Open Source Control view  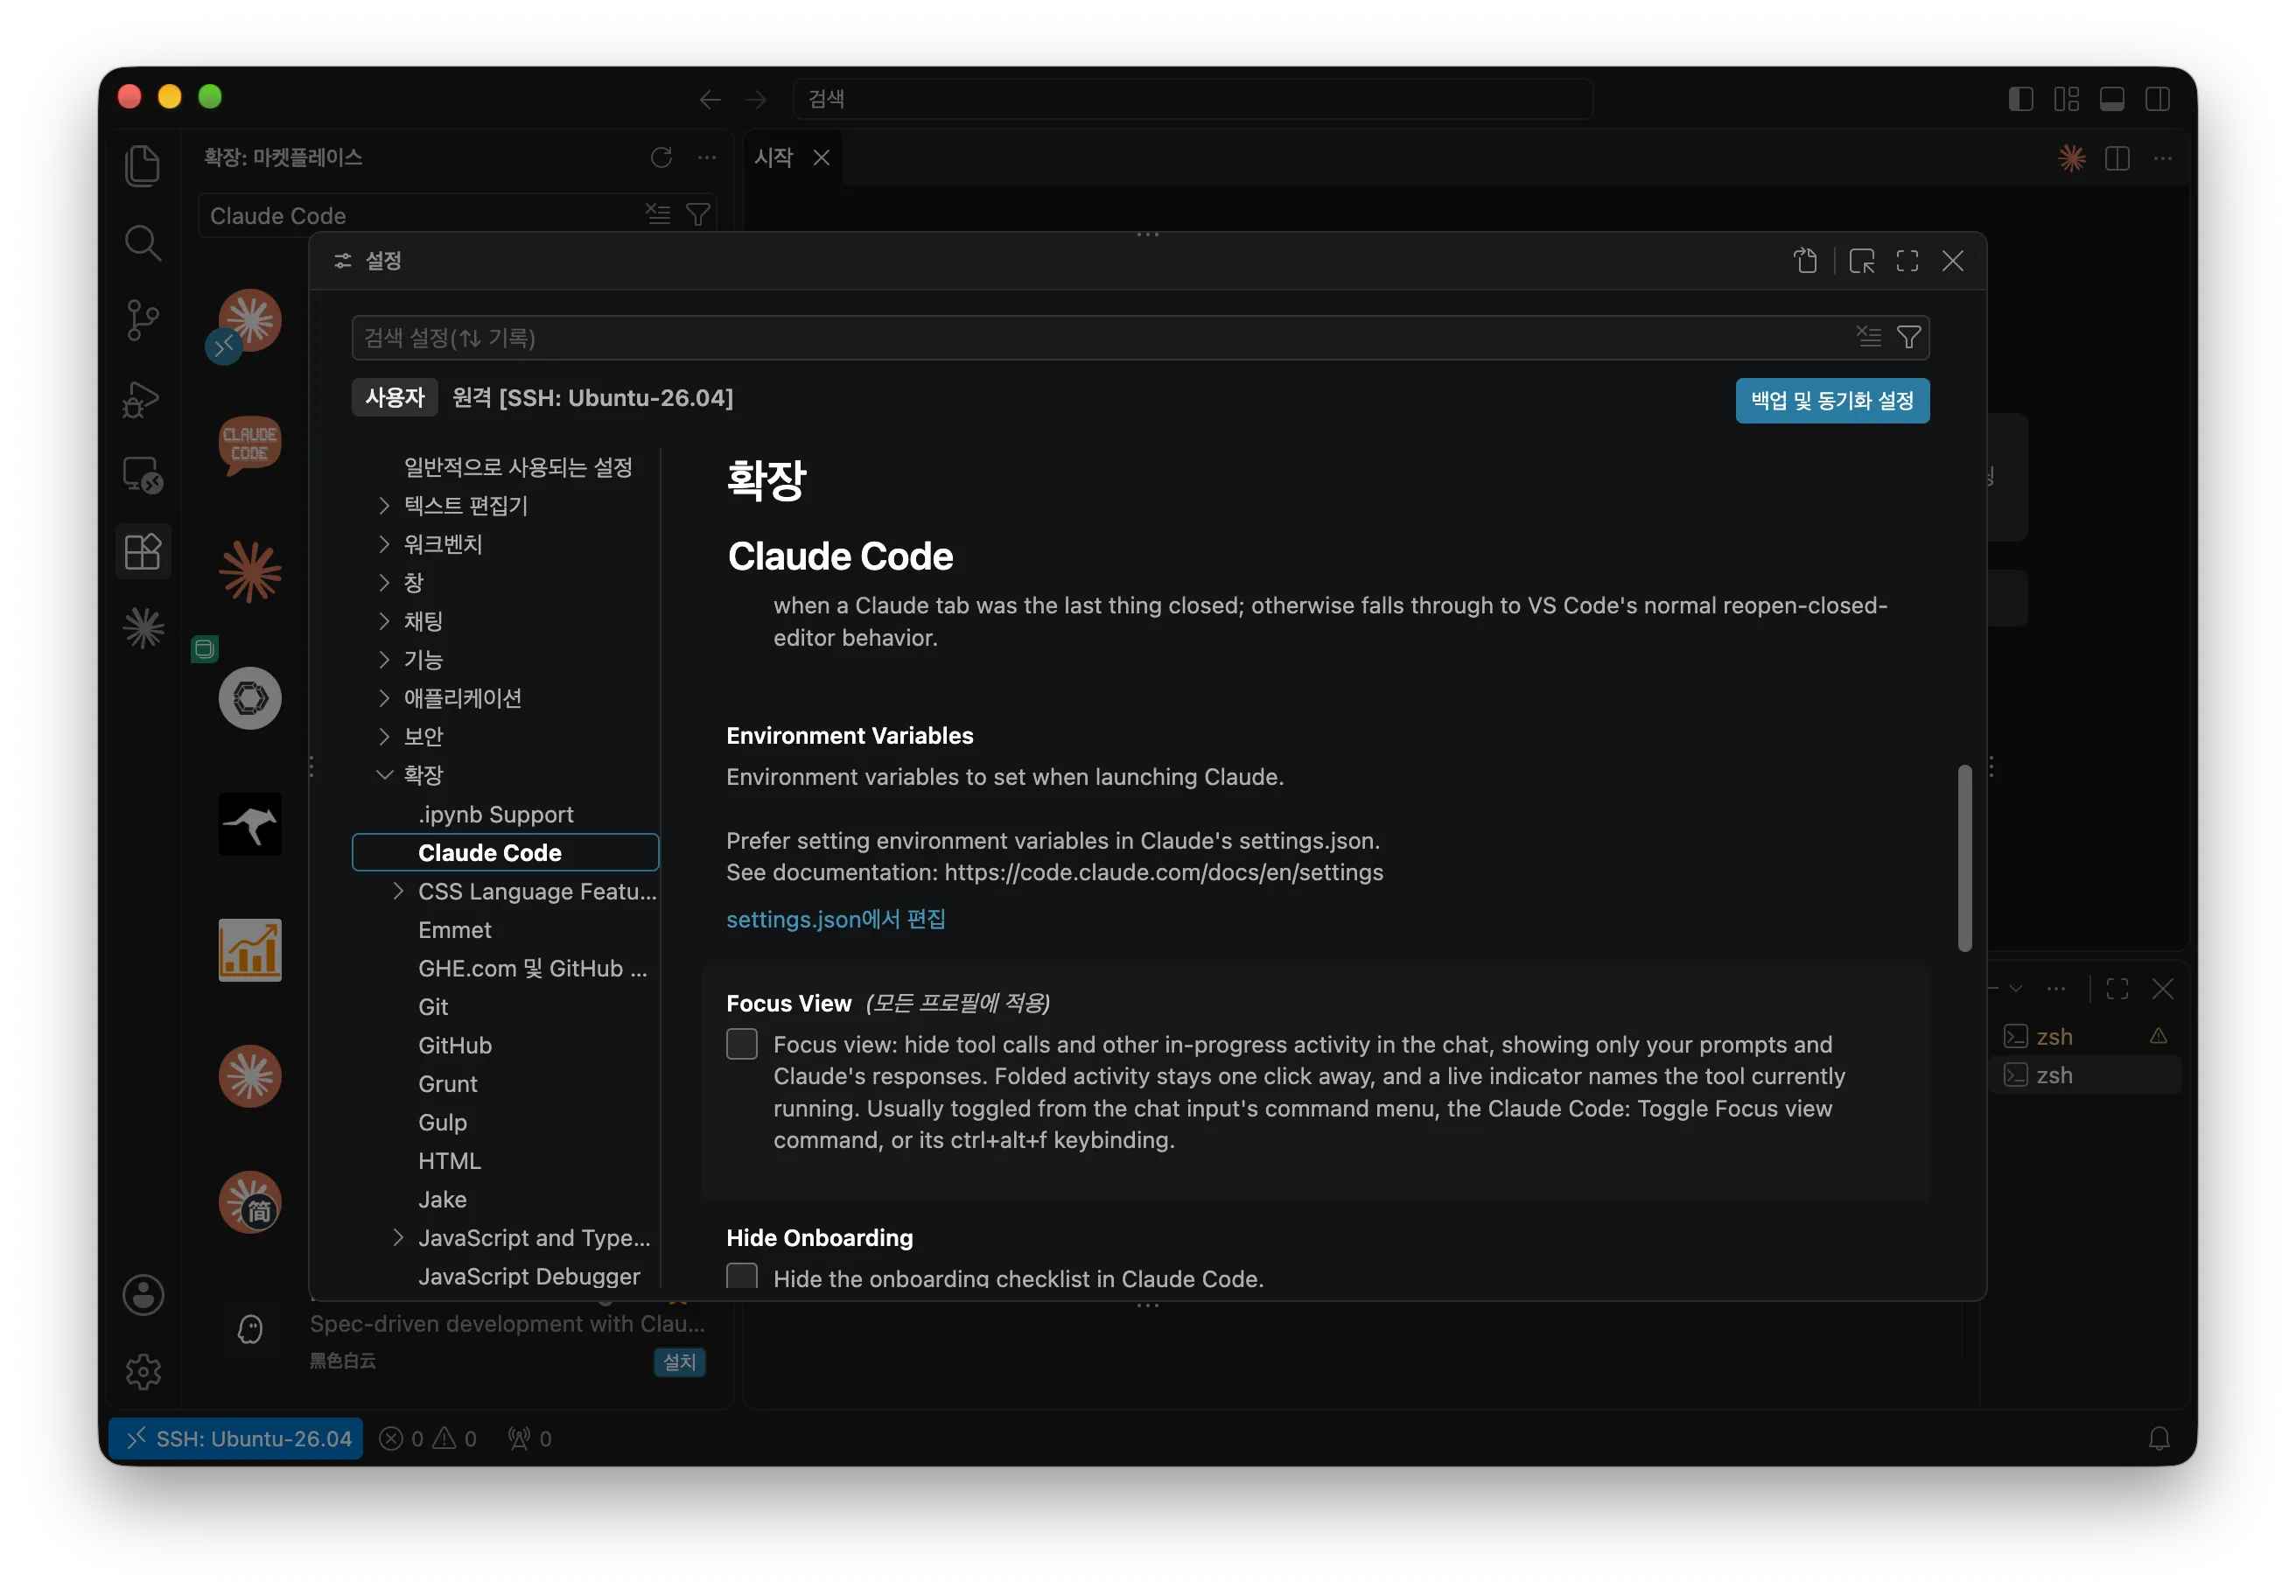pyautogui.click(x=143, y=320)
